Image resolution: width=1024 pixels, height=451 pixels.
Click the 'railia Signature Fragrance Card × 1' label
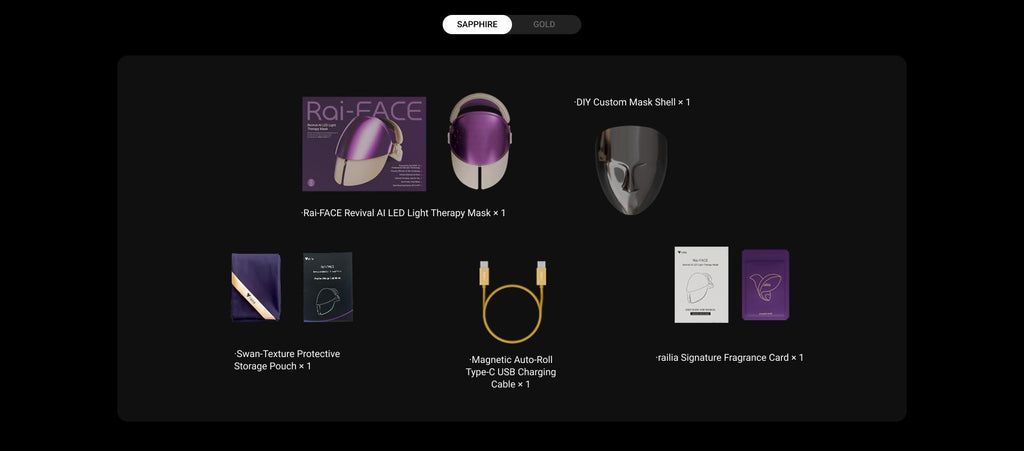(729, 358)
